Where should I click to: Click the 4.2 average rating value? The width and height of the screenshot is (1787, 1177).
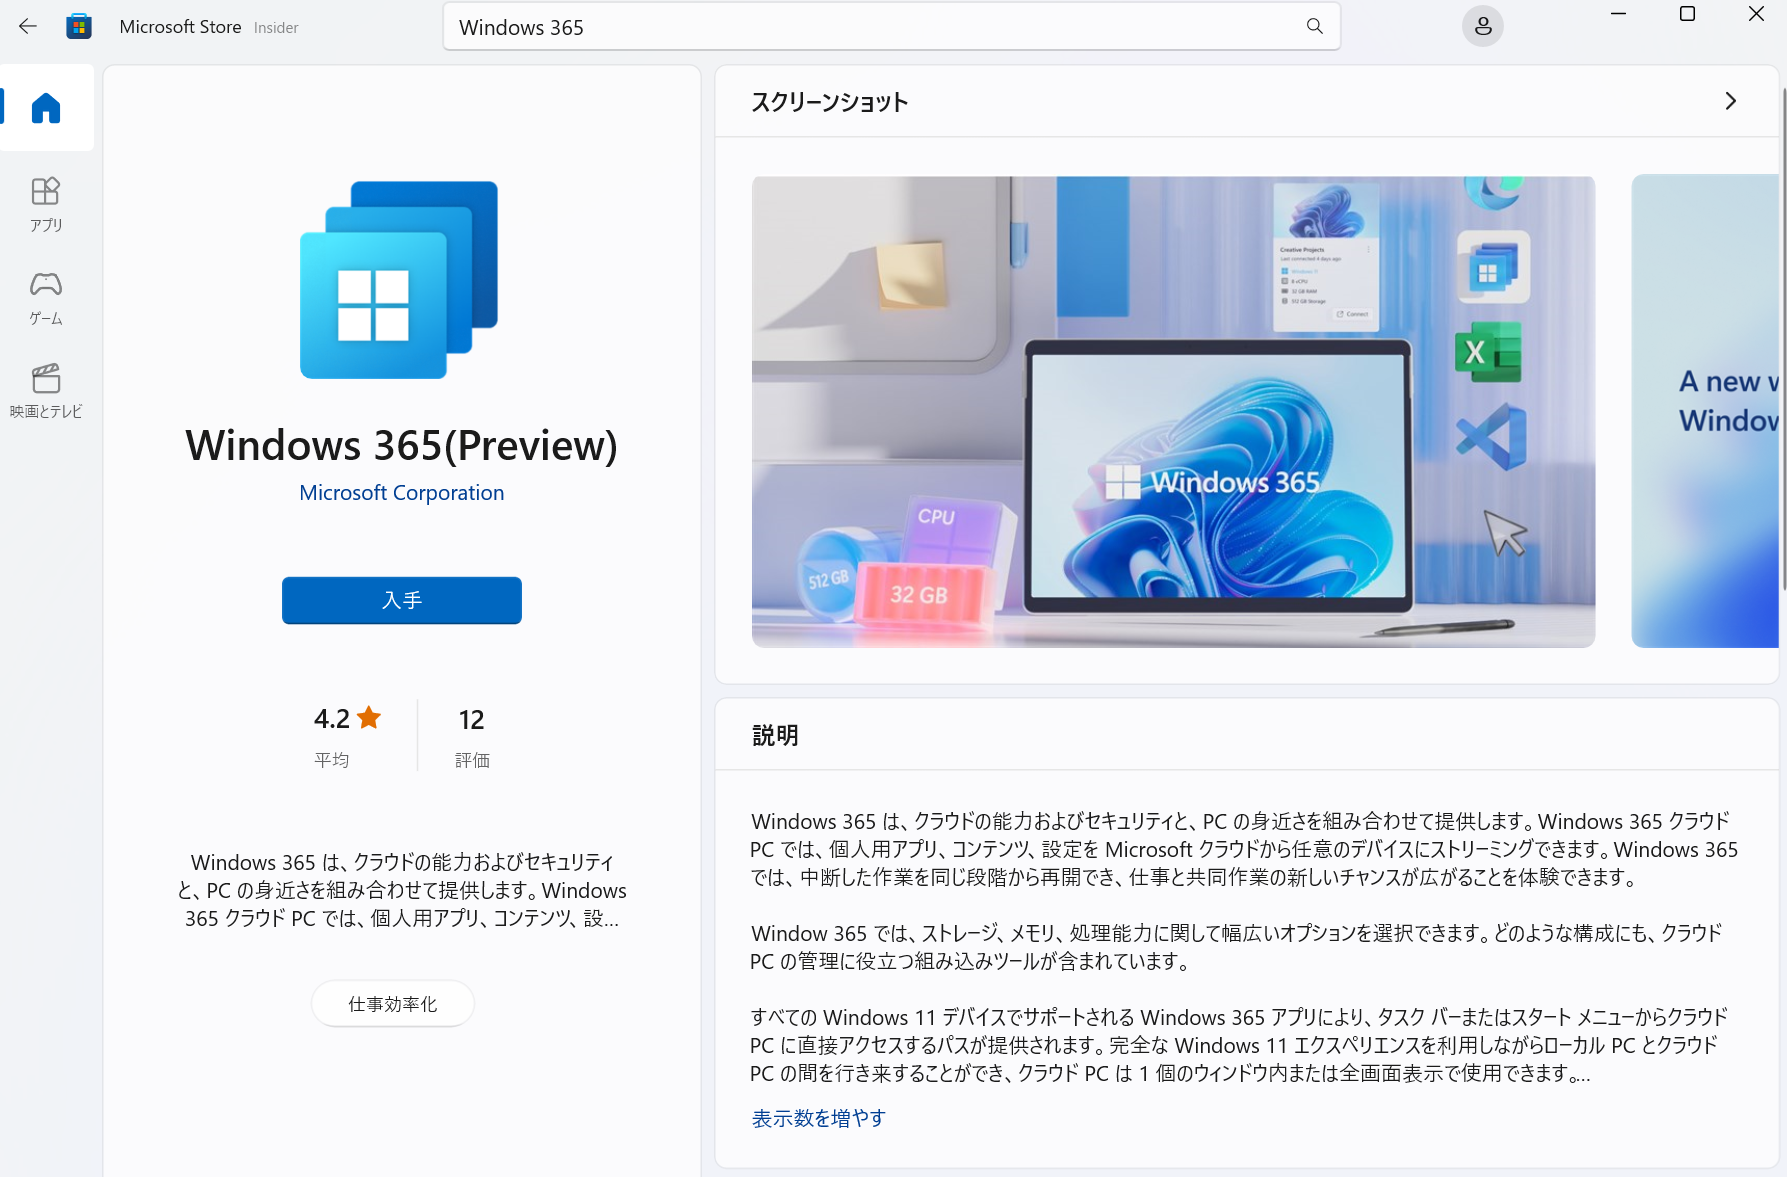pos(332,719)
